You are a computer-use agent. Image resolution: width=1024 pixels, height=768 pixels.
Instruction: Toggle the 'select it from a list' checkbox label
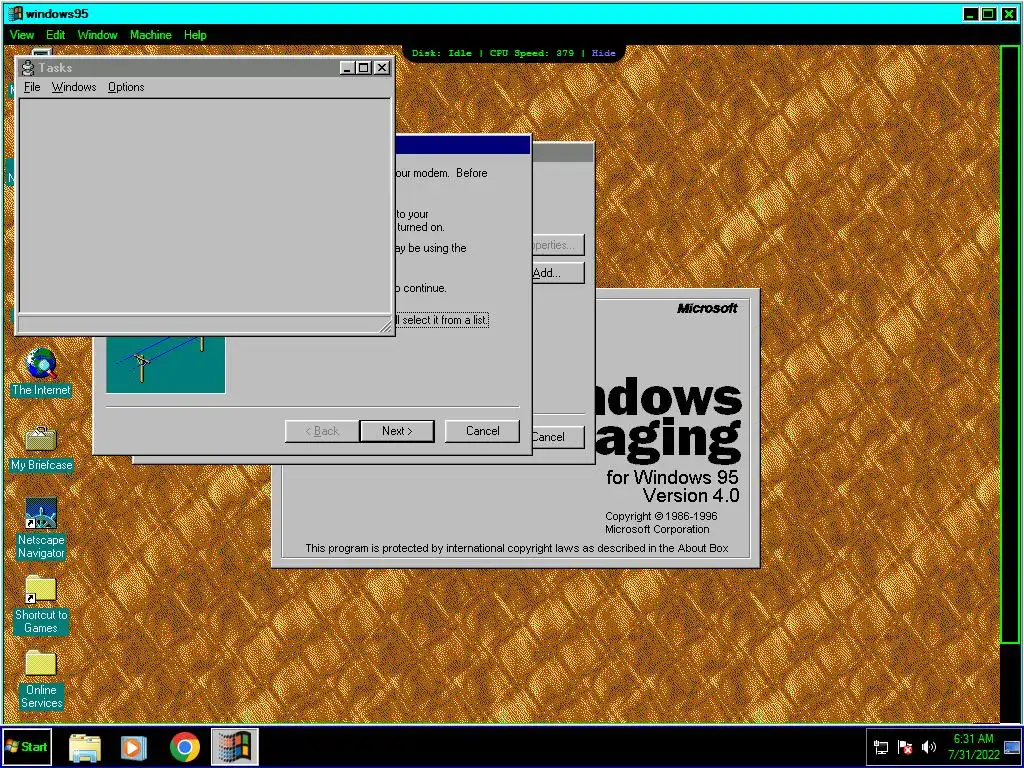point(442,320)
